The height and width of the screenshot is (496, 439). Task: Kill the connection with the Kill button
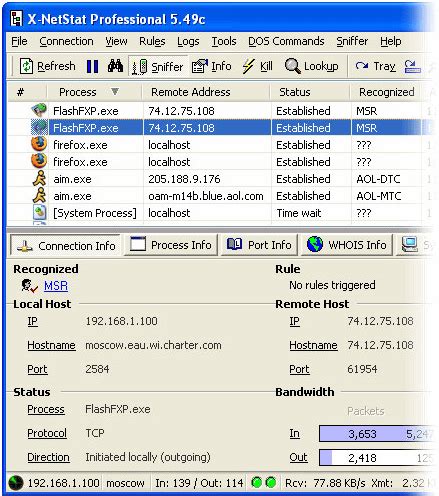click(x=258, y=66)
